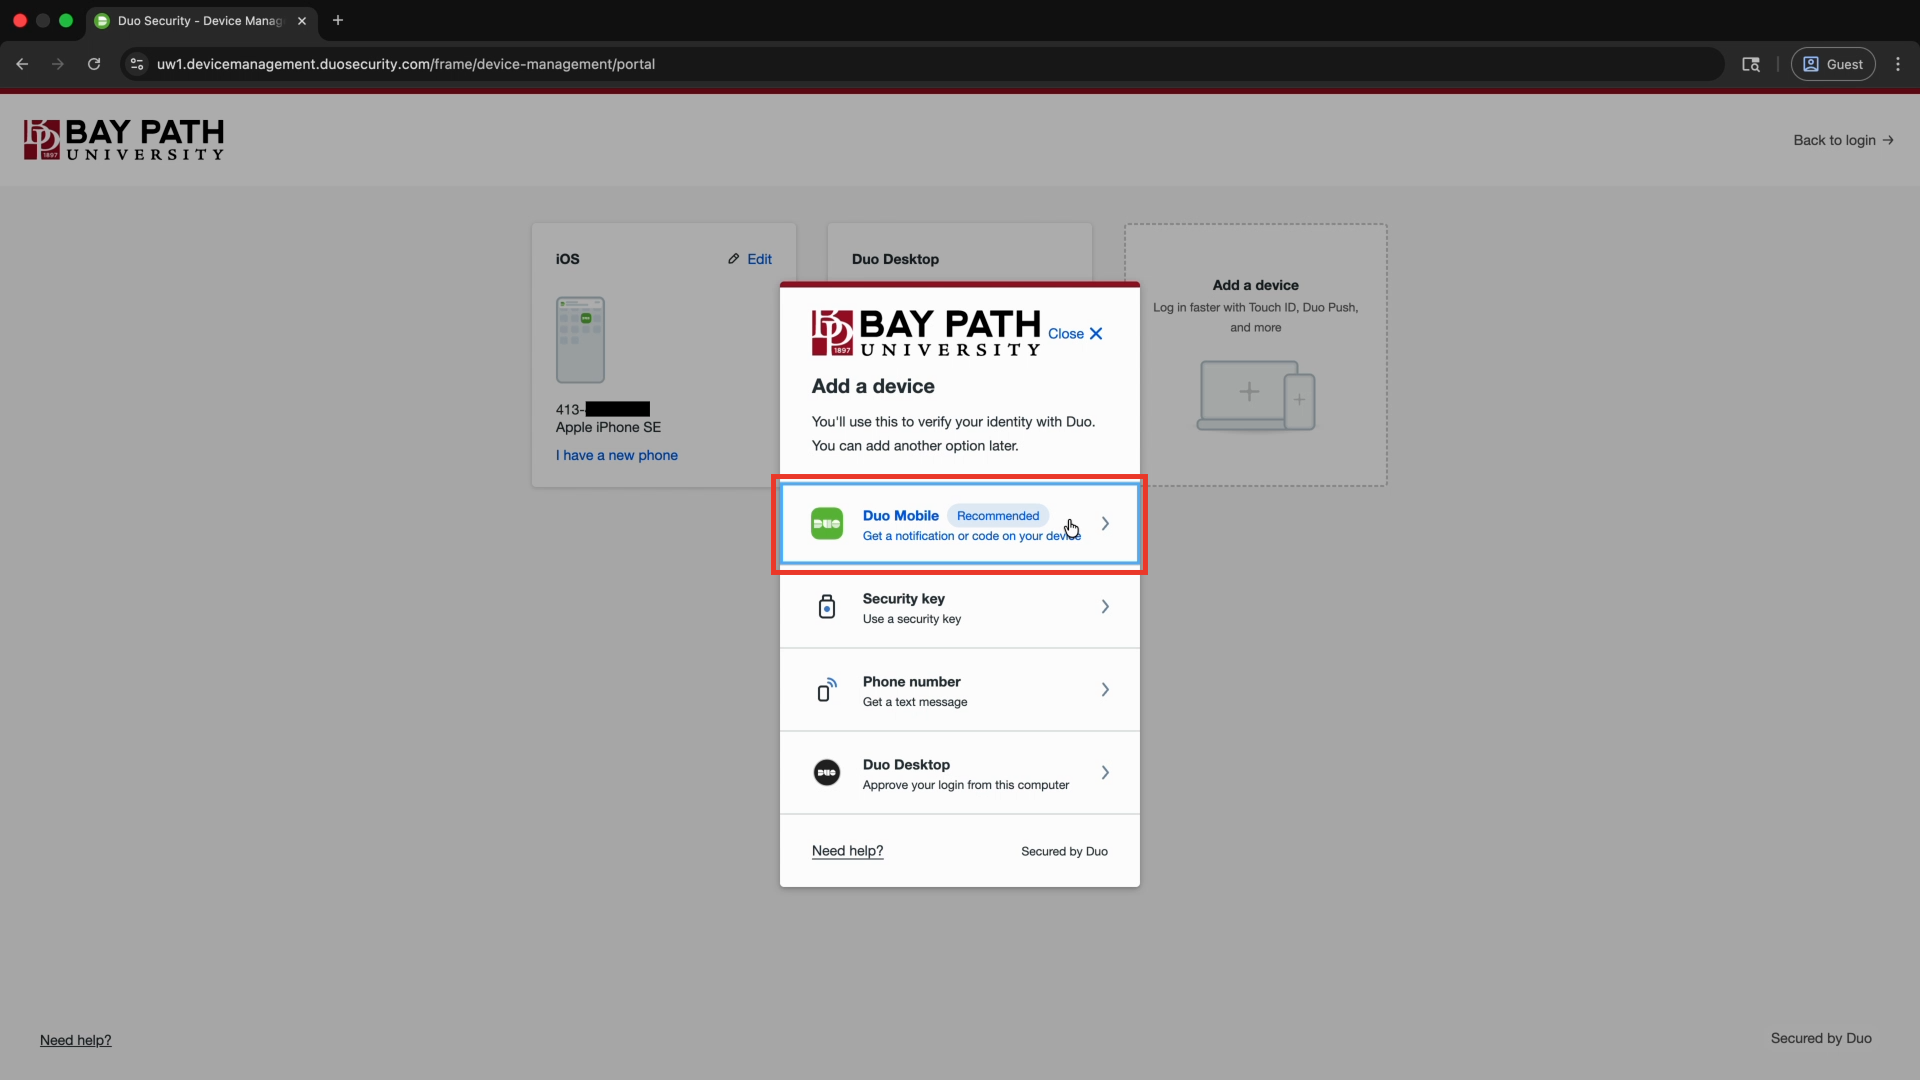
Task: Click I have a new phone link
Action: point(617,455)
